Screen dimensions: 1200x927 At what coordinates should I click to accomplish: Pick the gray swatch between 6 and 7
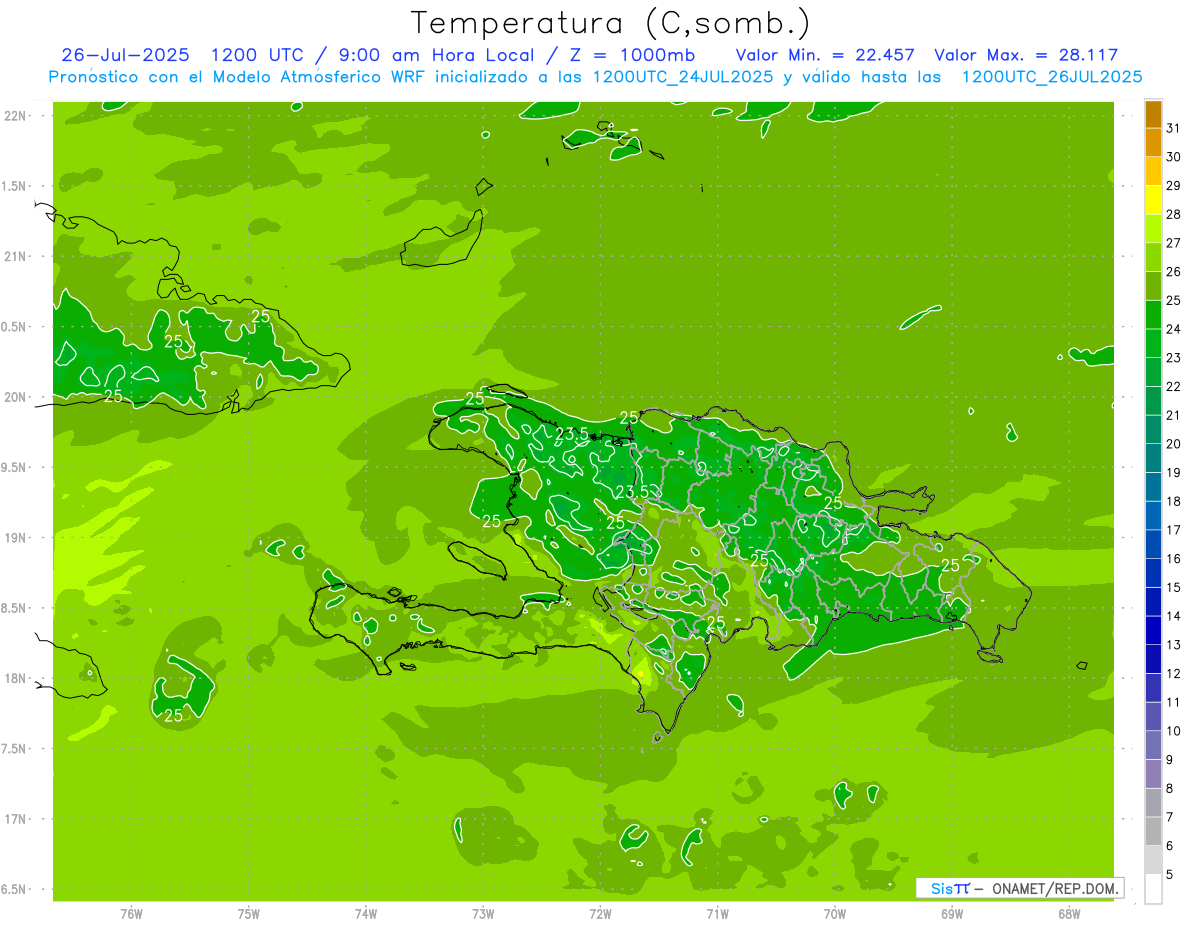tap(1153, 831)
